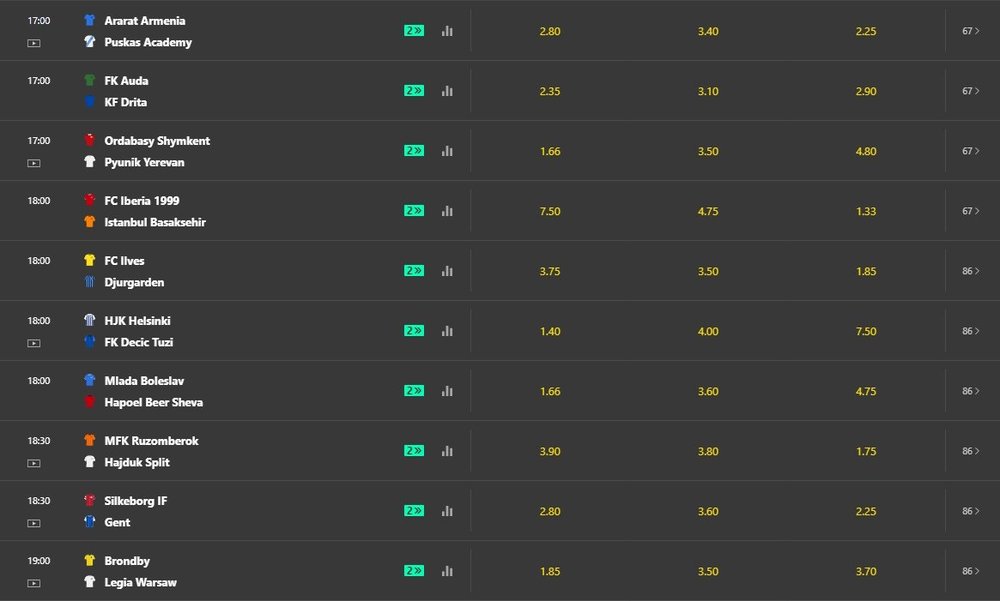
Task: Click the green bet builder badge for Brondby match
Action: [x=414, y=571]
